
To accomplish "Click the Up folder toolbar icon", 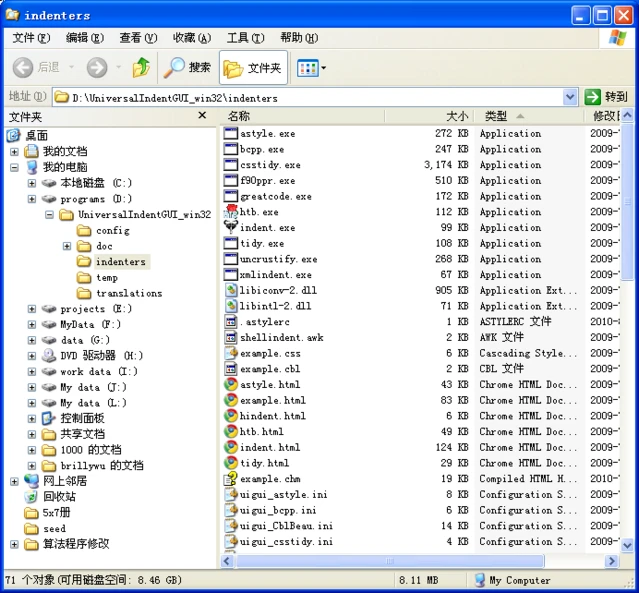I will (x=141, y=67).
